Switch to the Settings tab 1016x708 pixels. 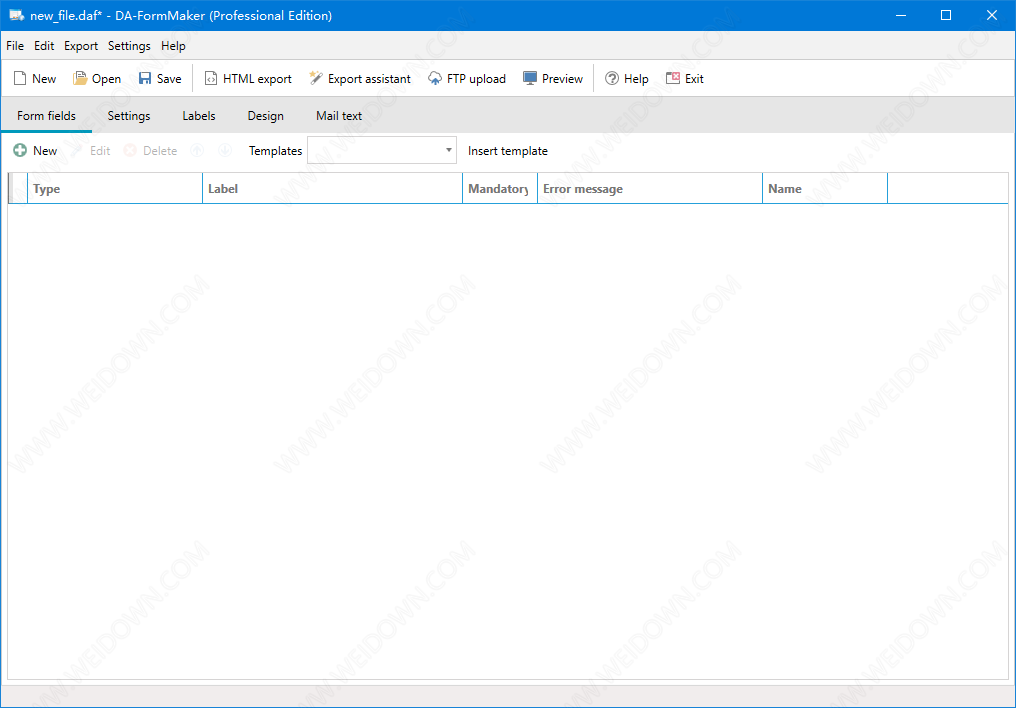point(129,116)
